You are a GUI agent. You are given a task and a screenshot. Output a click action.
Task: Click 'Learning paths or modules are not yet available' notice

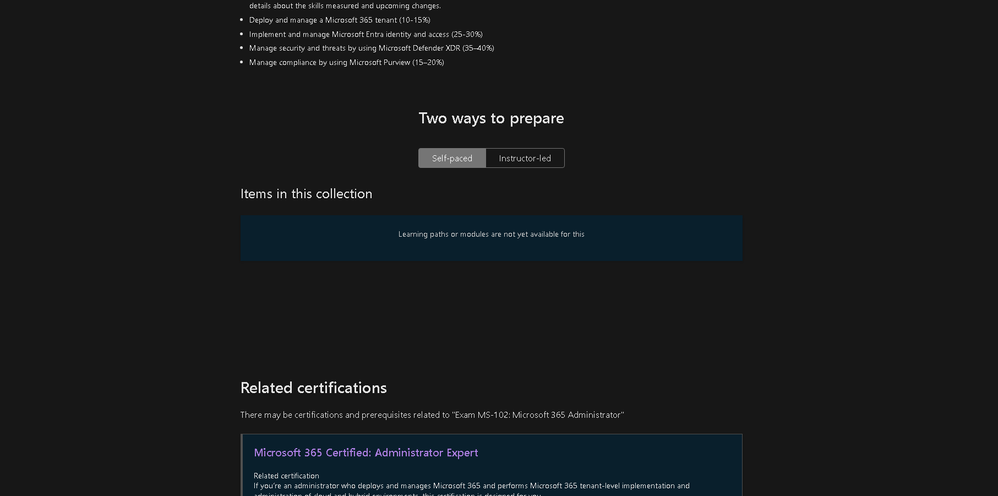pyautogui.click(x=491, y=234)
